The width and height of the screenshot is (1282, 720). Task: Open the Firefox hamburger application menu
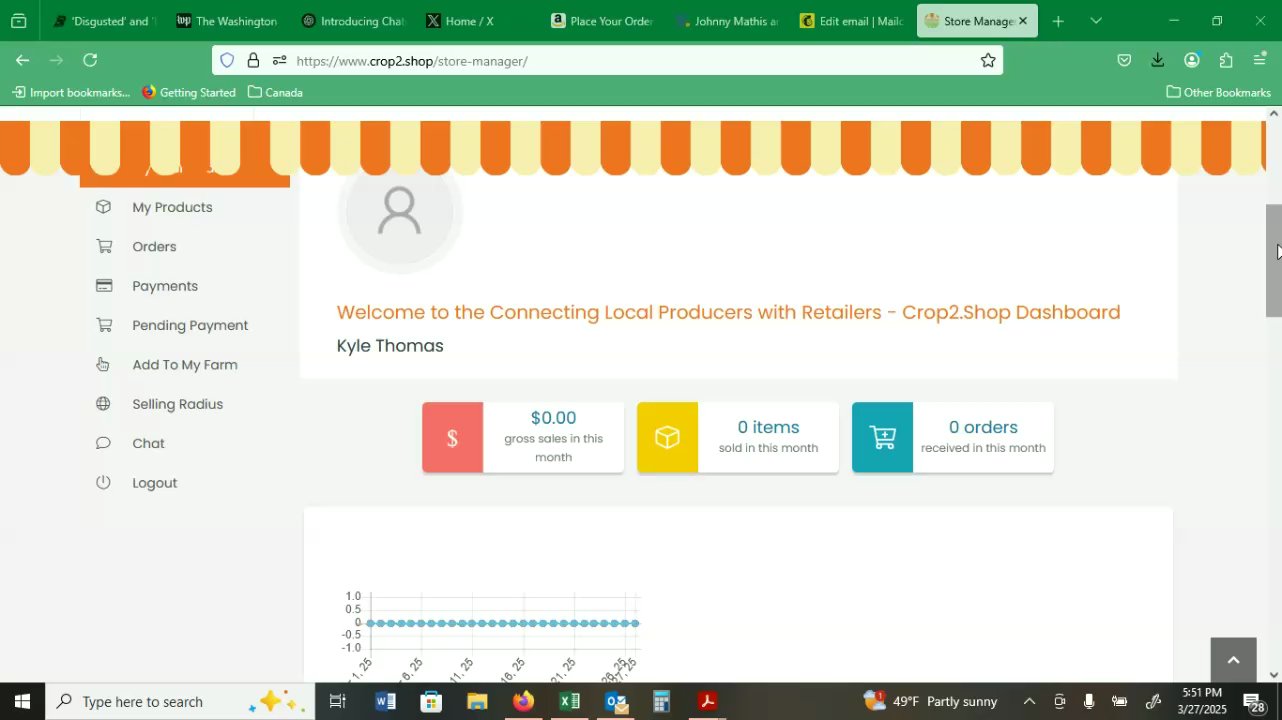point(1260,61)
